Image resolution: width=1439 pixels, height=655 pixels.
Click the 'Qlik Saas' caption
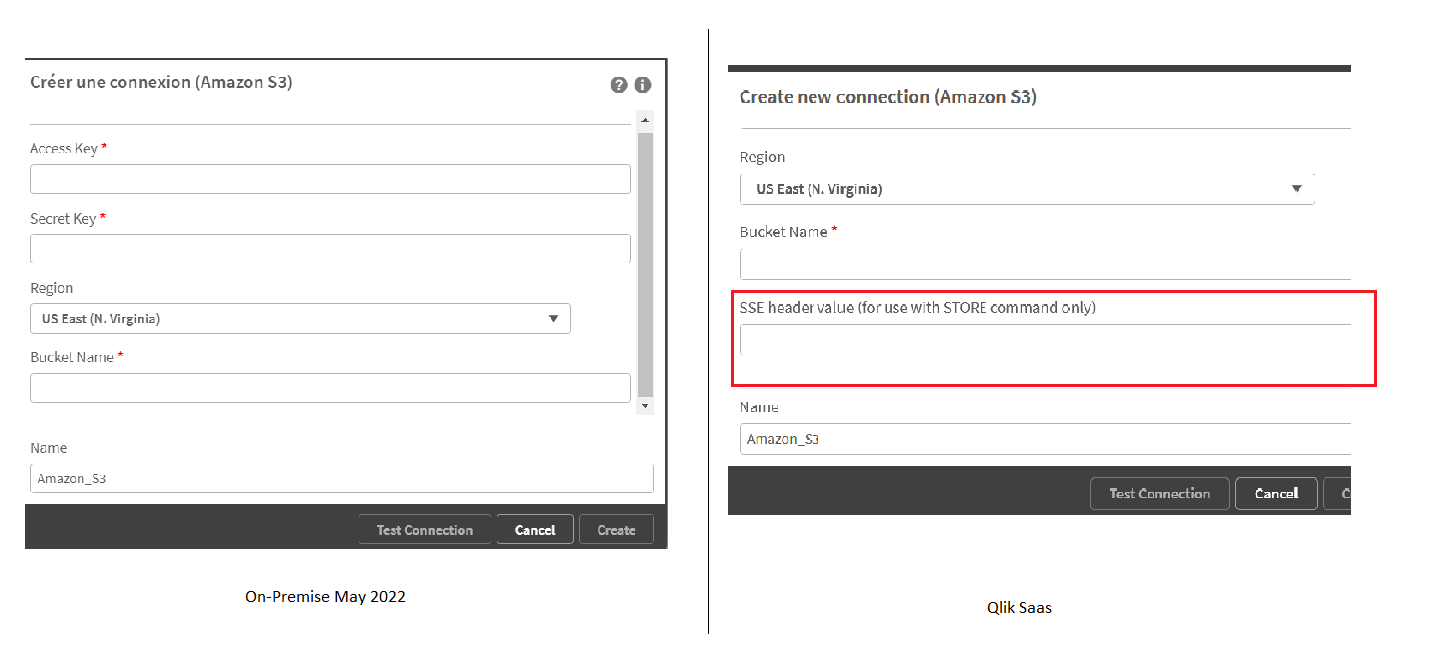[1019, 607]
